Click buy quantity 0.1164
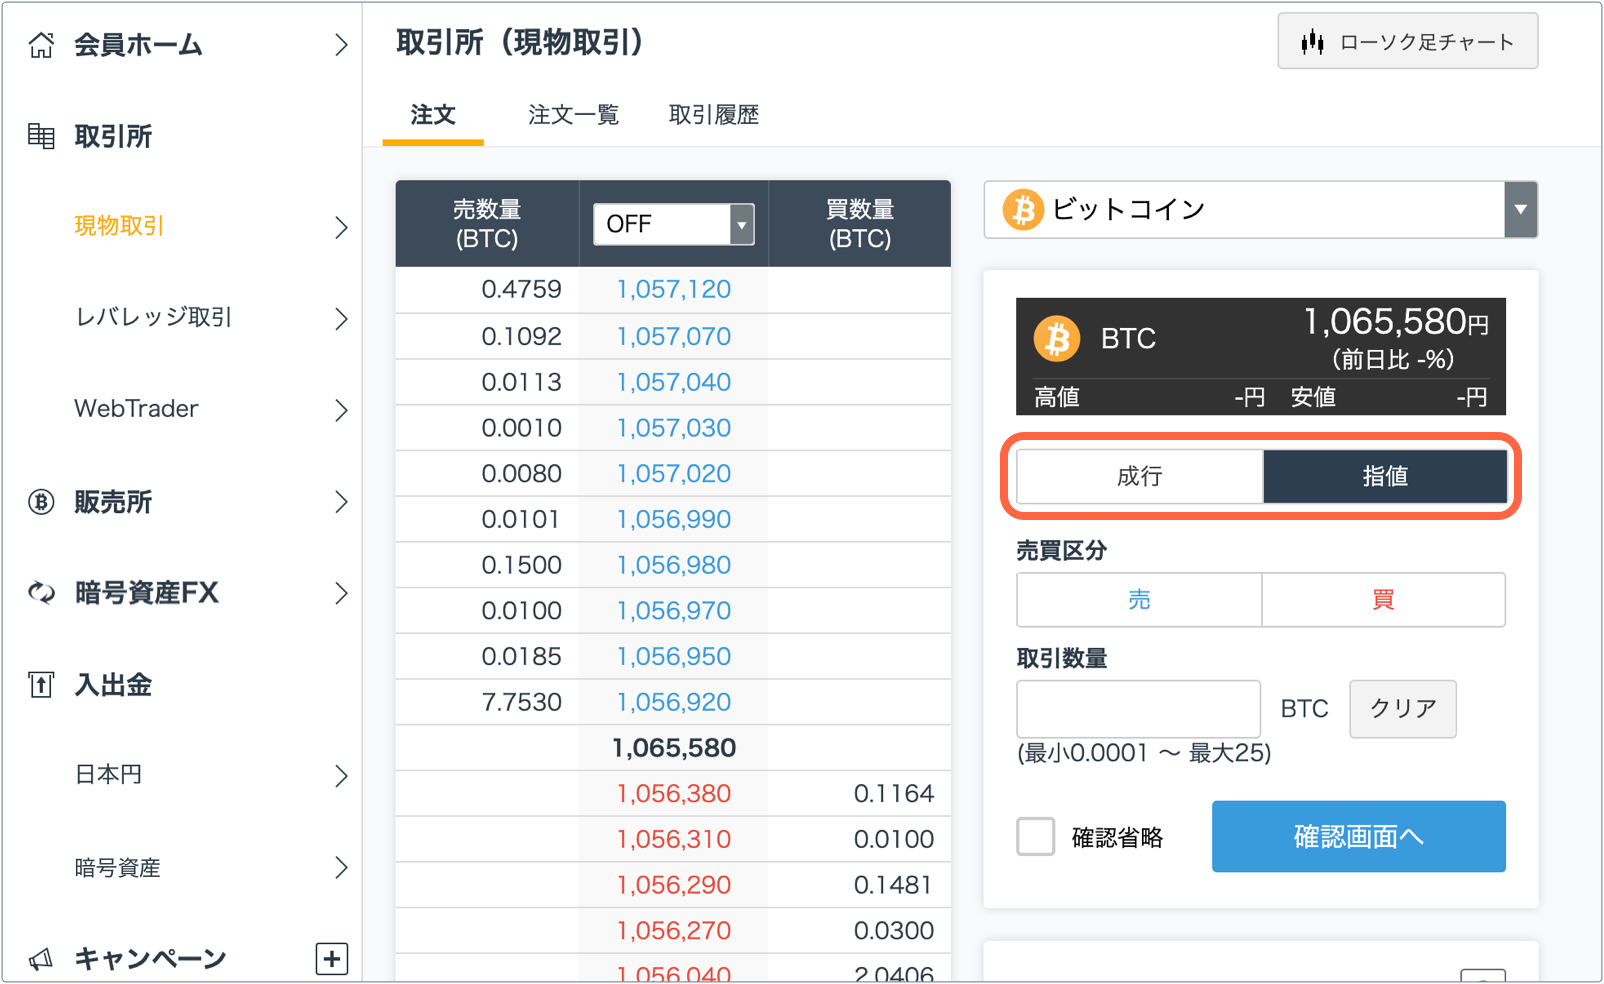 coord(894,794)
